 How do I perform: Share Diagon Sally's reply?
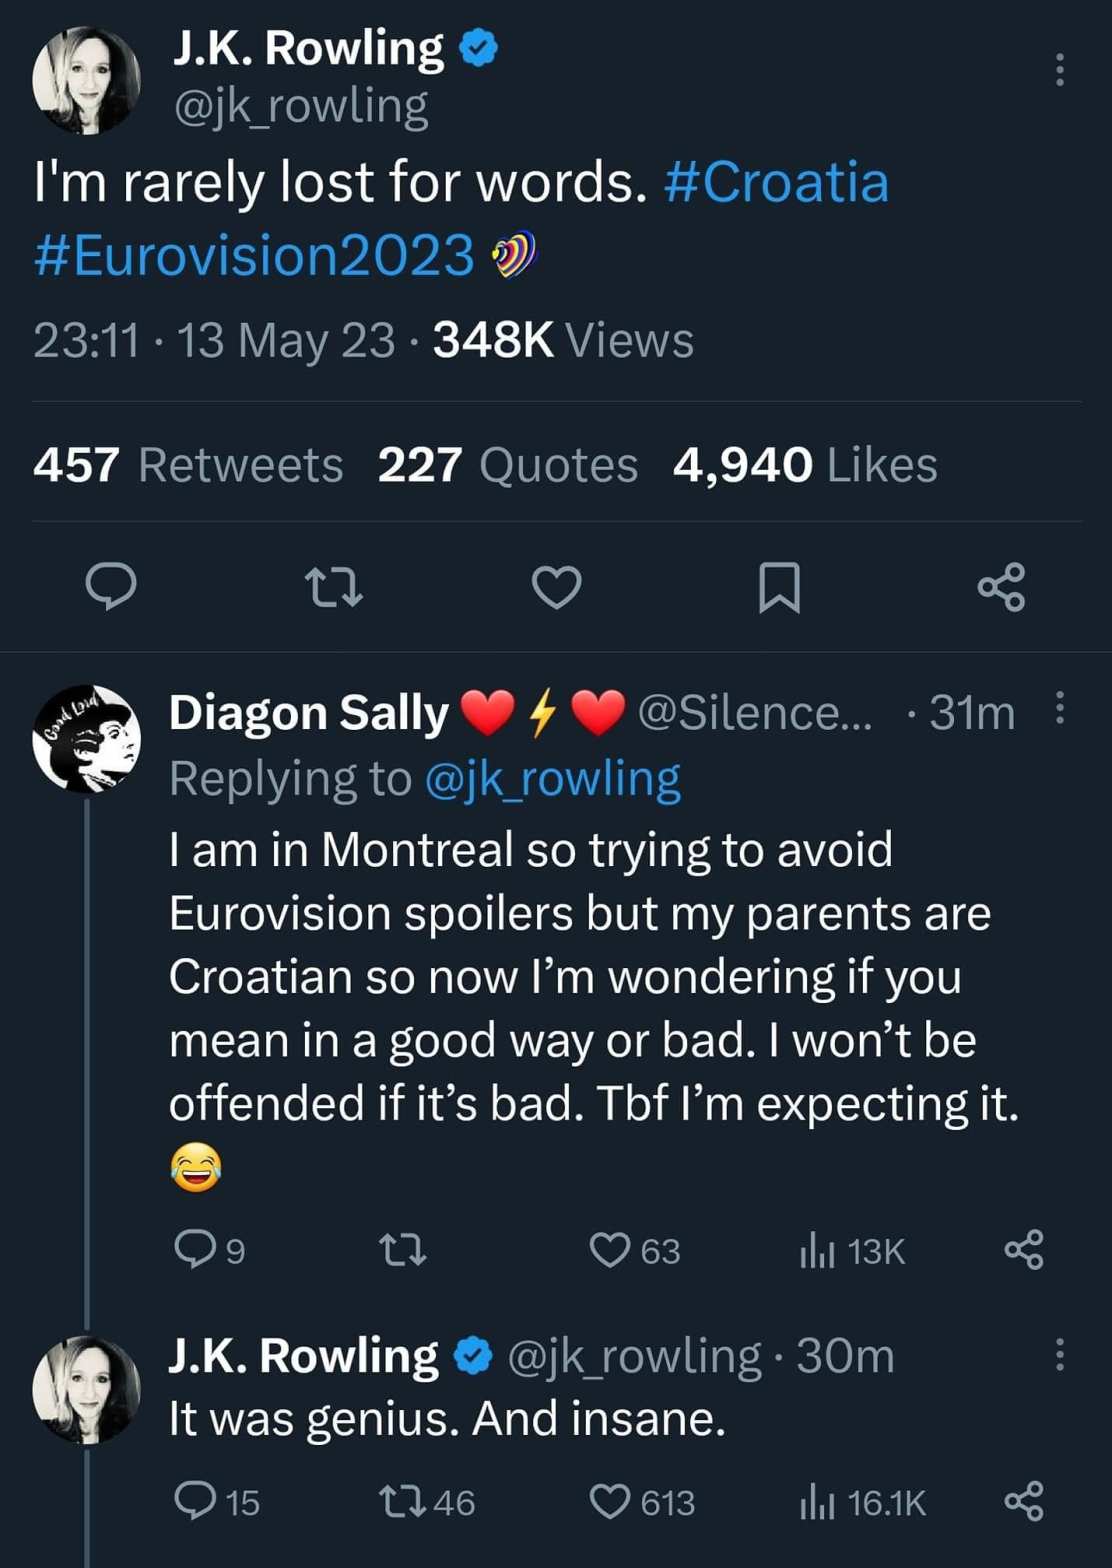coord(1022,1251)
